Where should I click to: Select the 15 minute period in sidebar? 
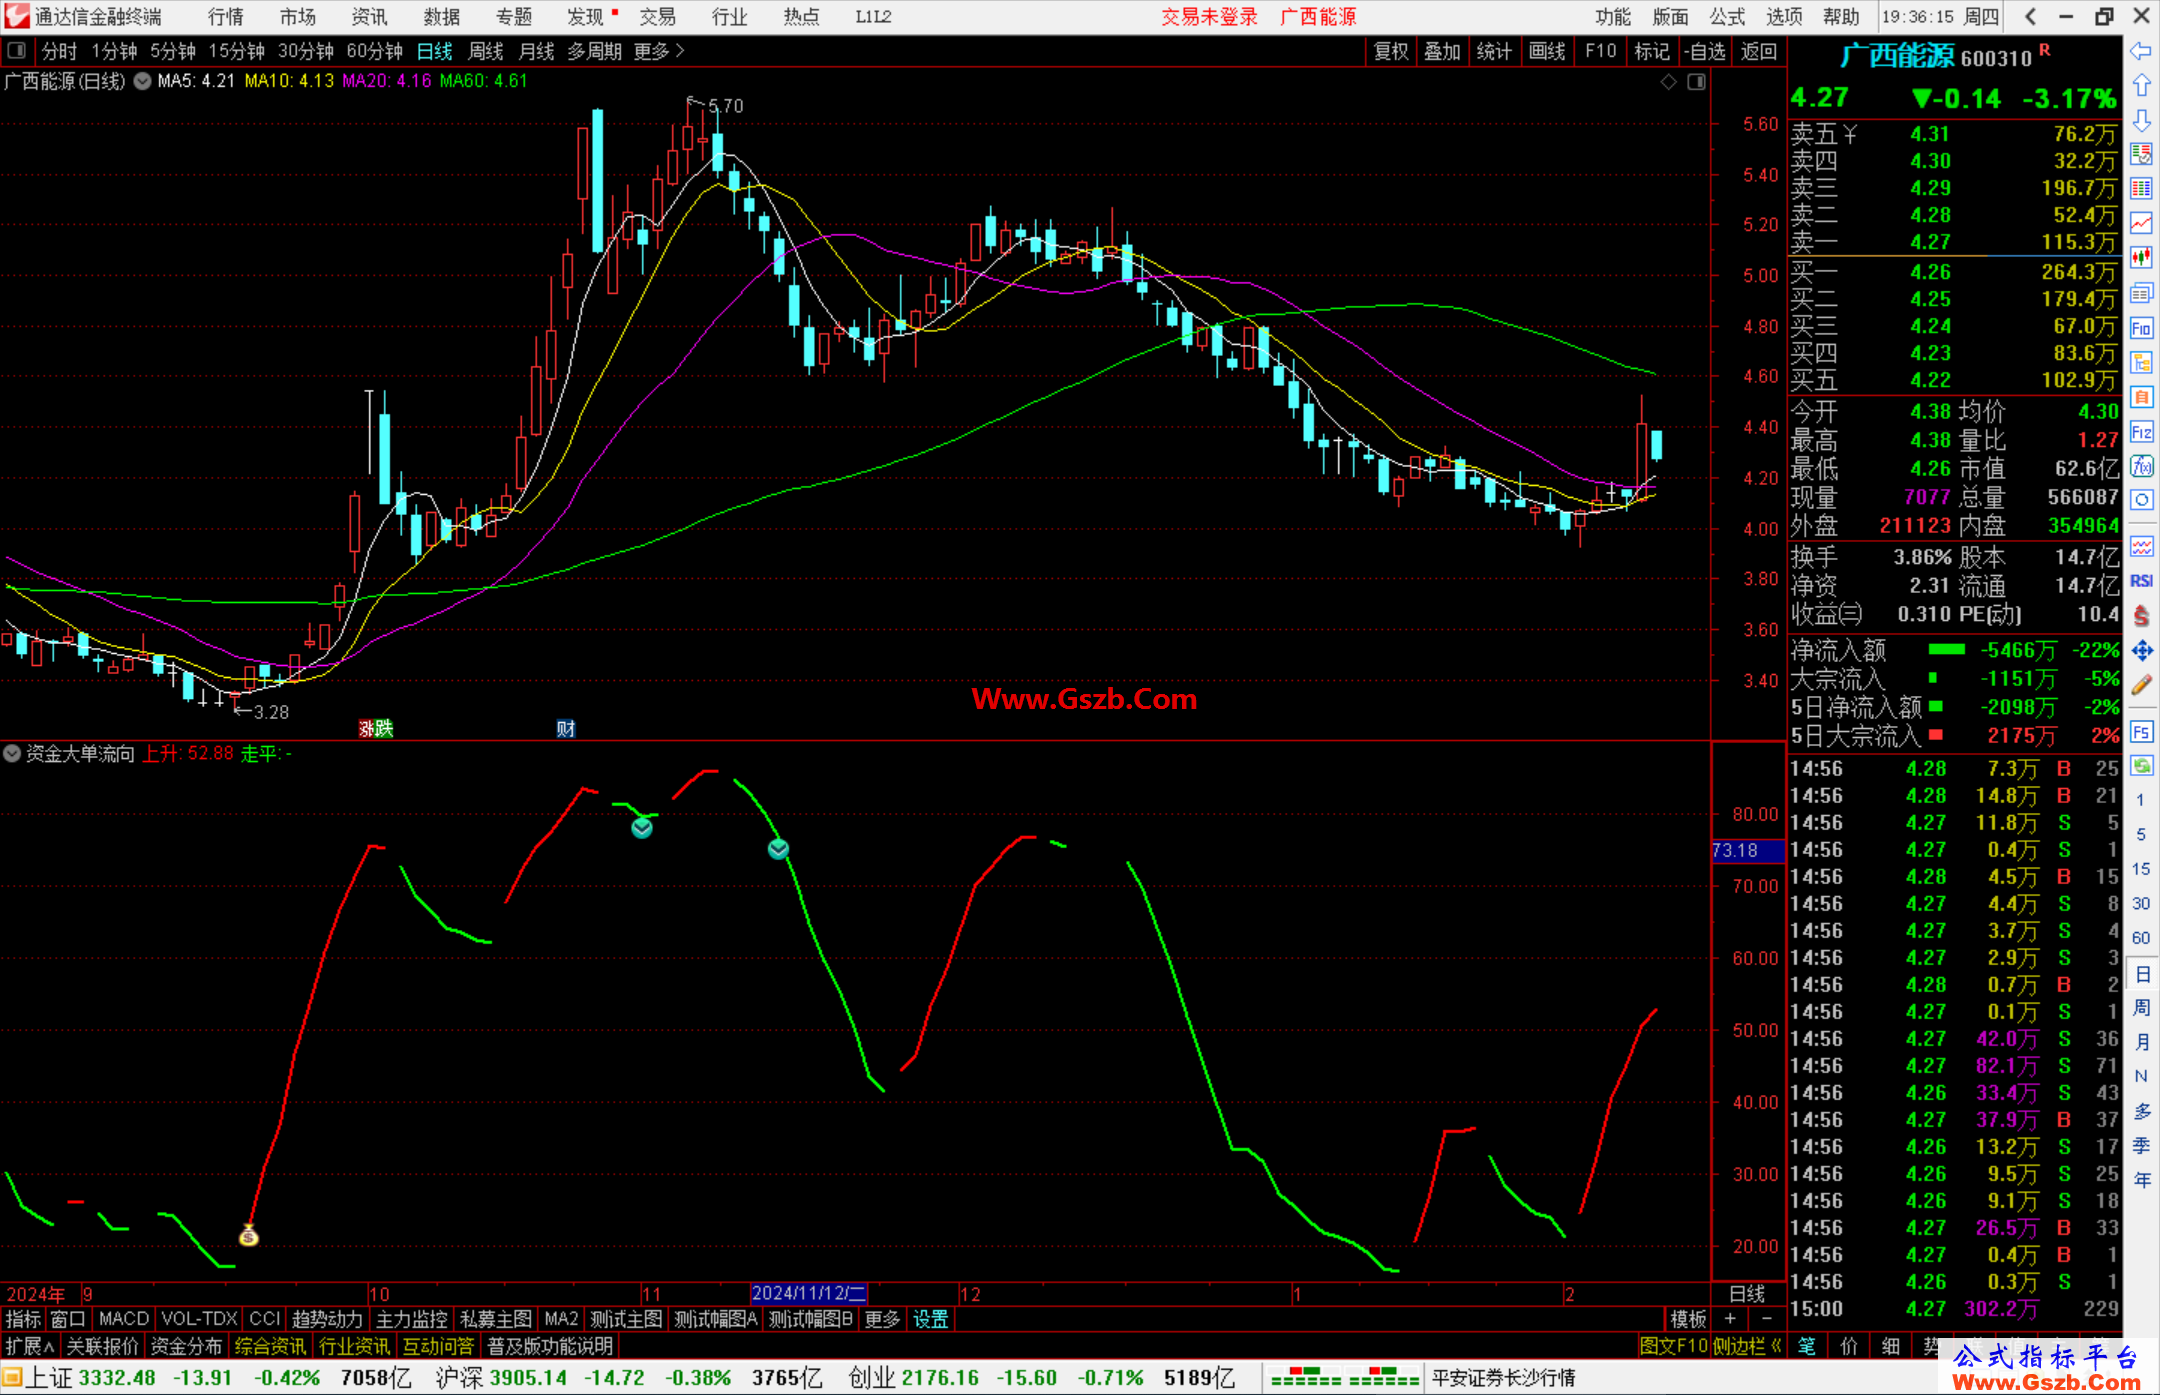point(2141,868)
